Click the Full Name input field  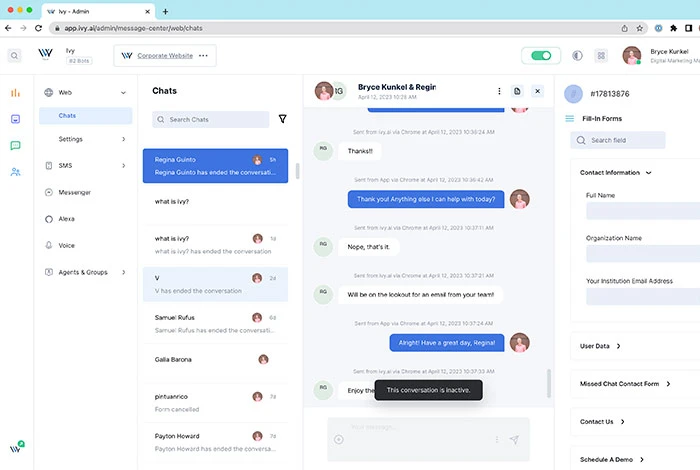click(643, 210)
